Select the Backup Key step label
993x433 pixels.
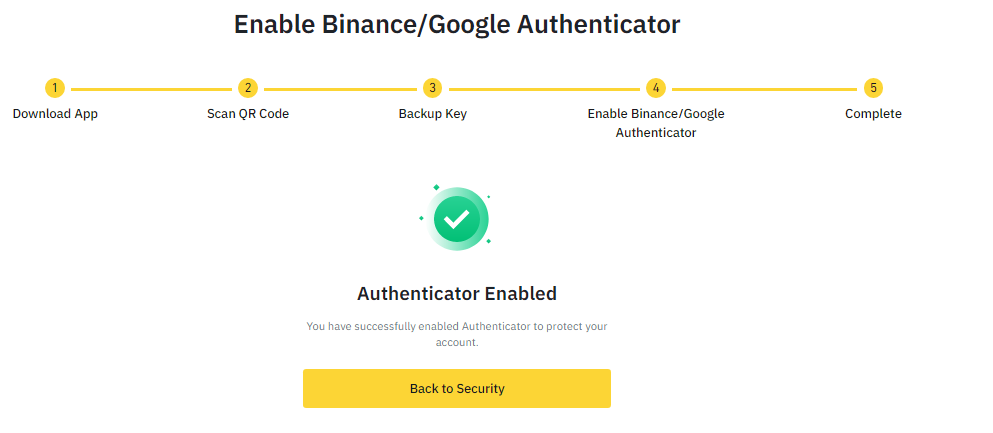pos(433,114)
